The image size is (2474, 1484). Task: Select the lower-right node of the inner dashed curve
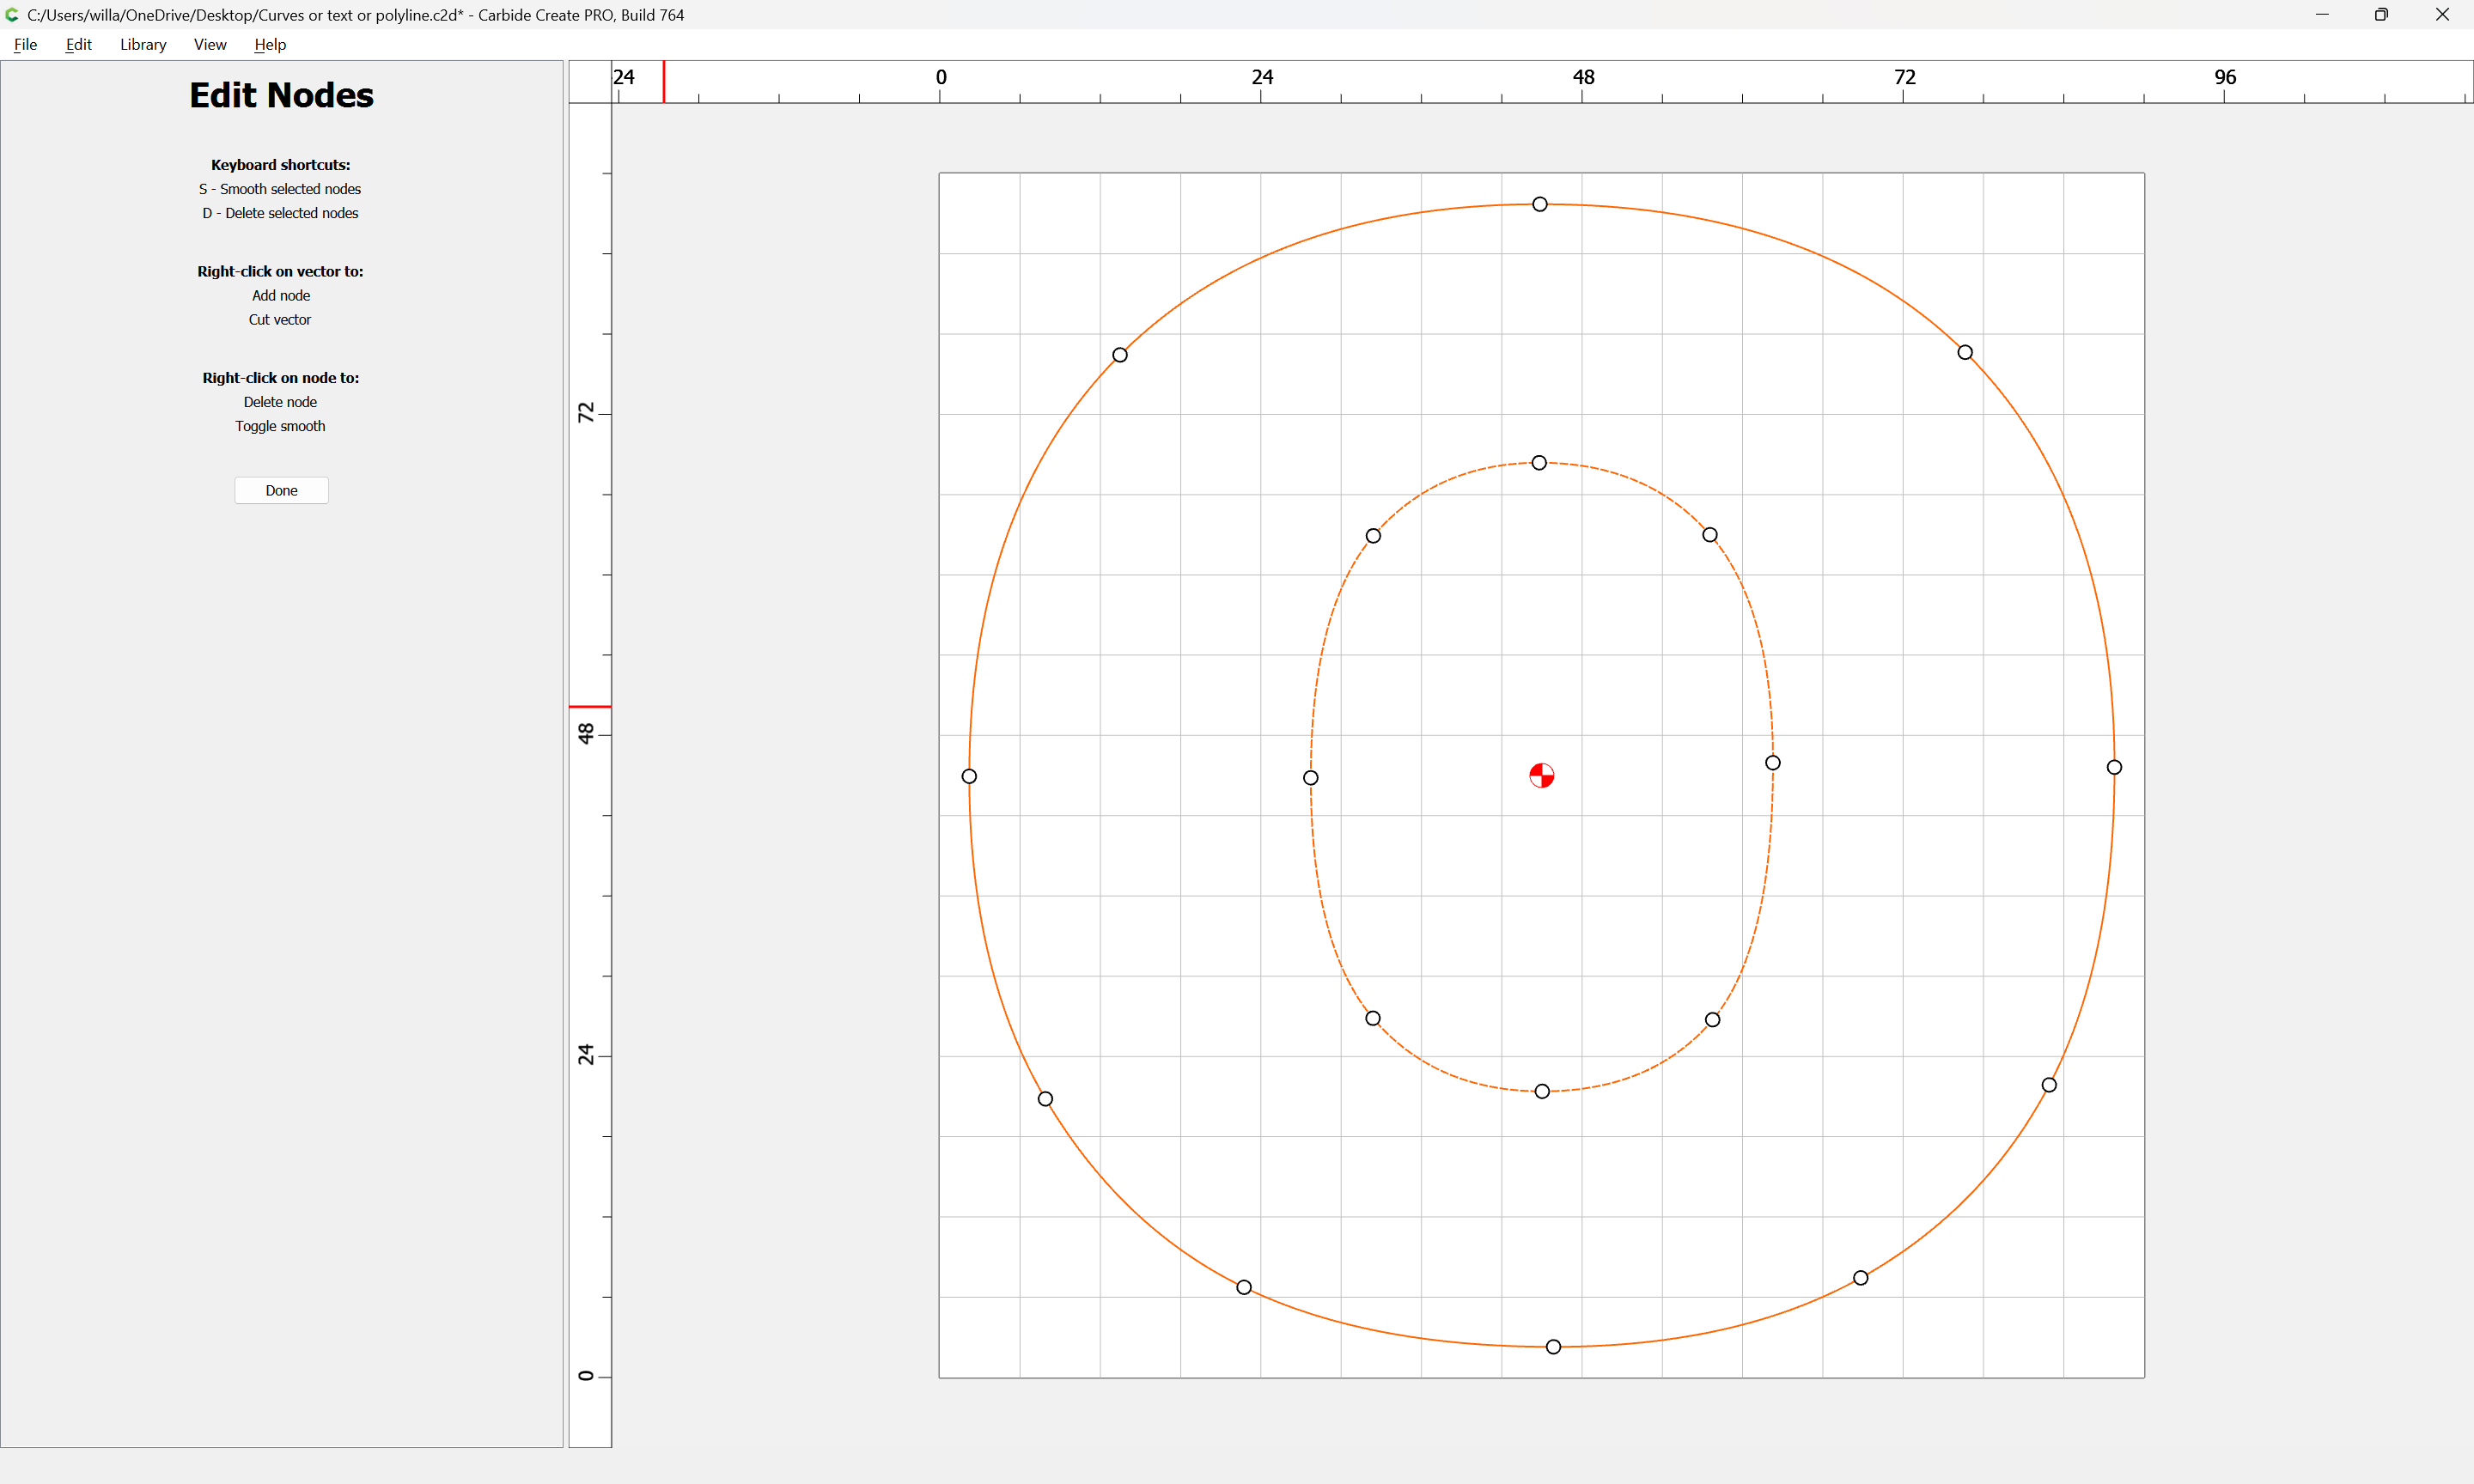(1713, 1020)
